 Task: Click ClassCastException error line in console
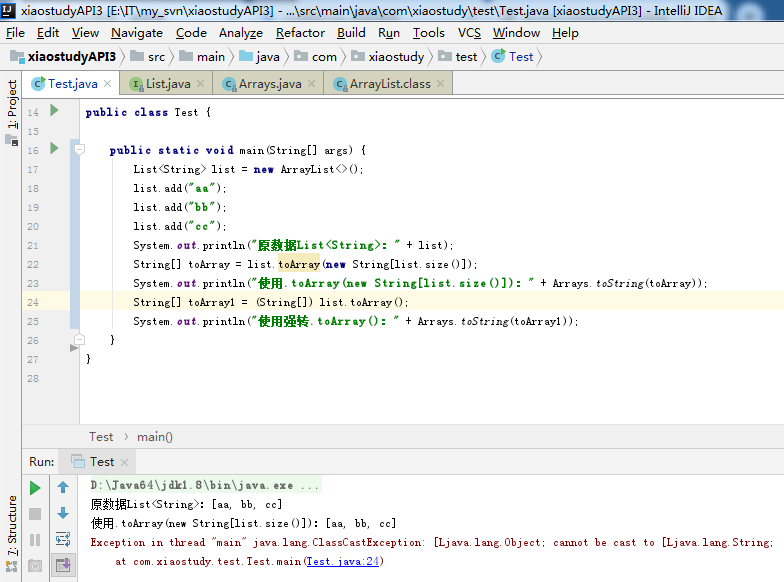[432, 542]
